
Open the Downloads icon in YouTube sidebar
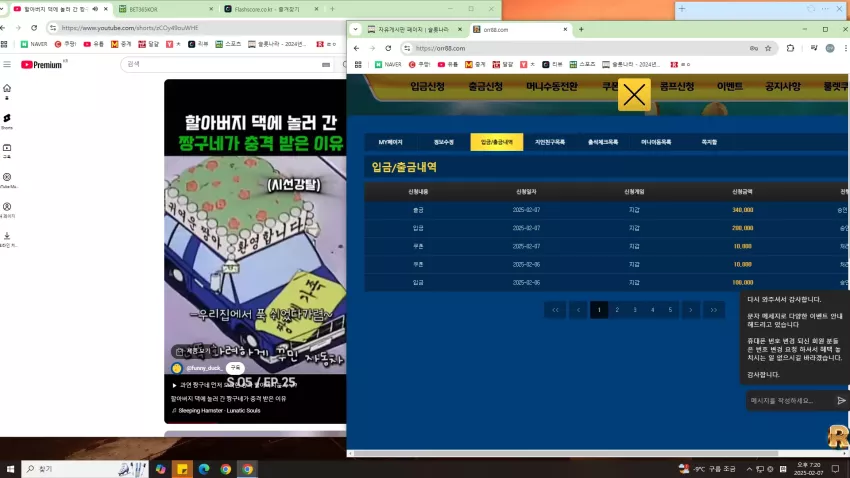tap(7, 236)
